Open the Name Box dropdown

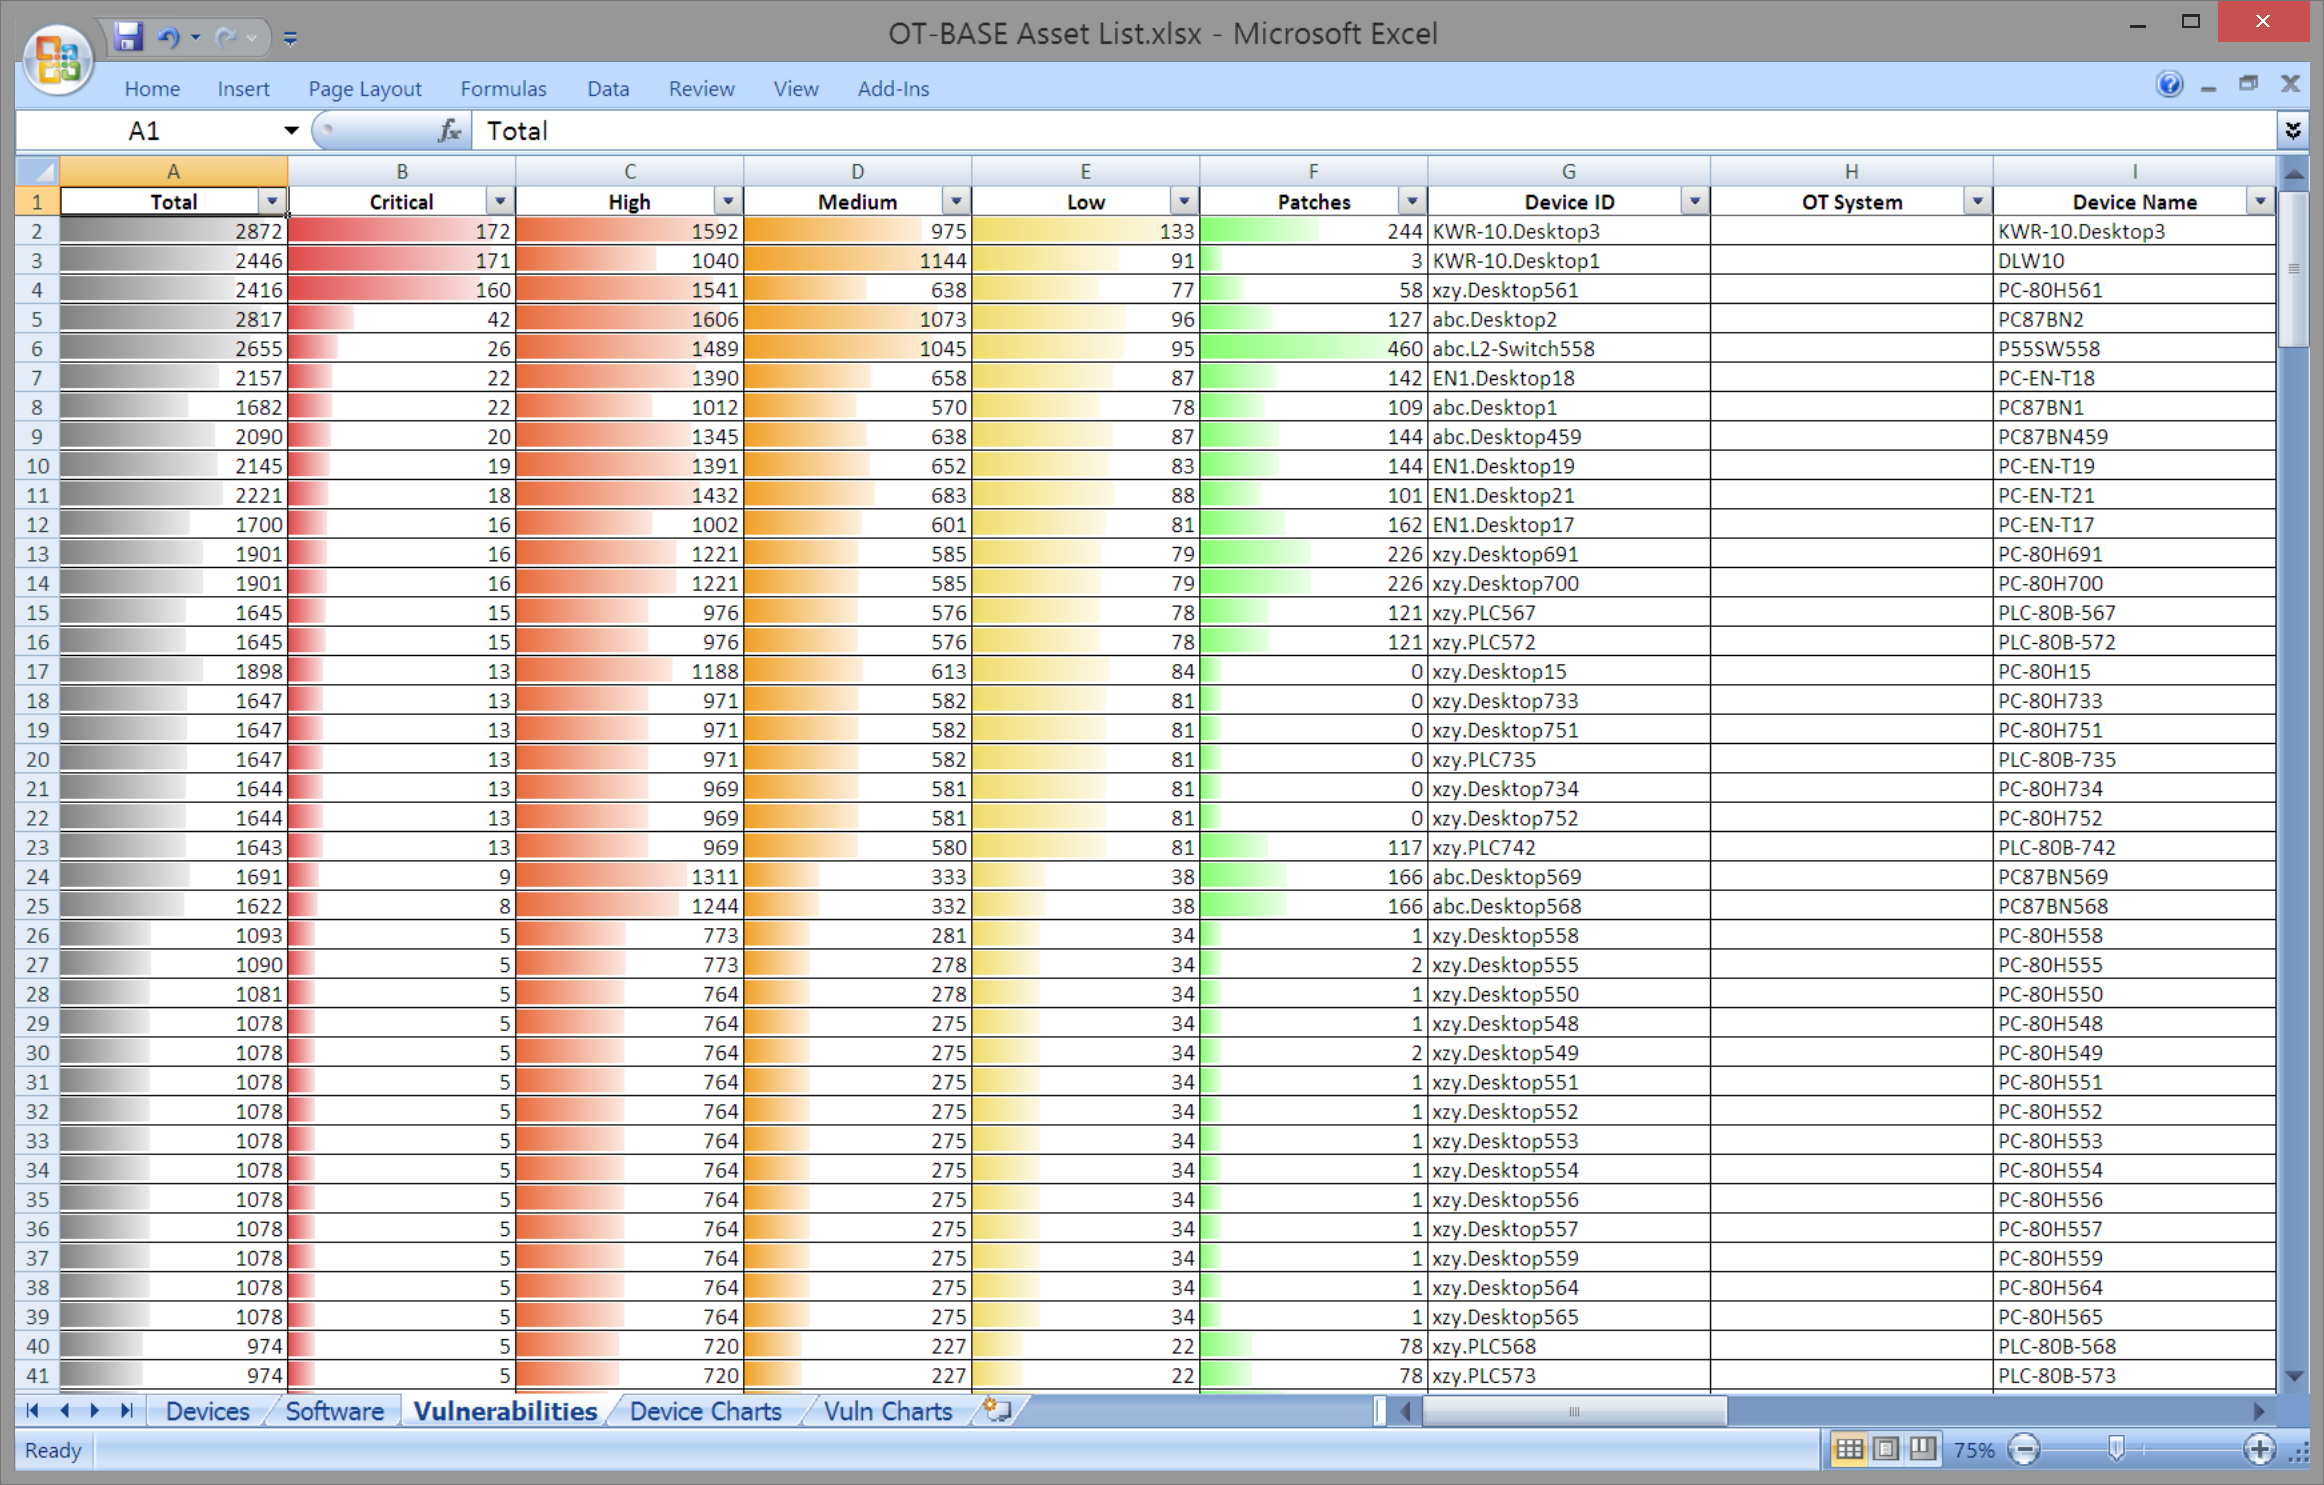291,130
